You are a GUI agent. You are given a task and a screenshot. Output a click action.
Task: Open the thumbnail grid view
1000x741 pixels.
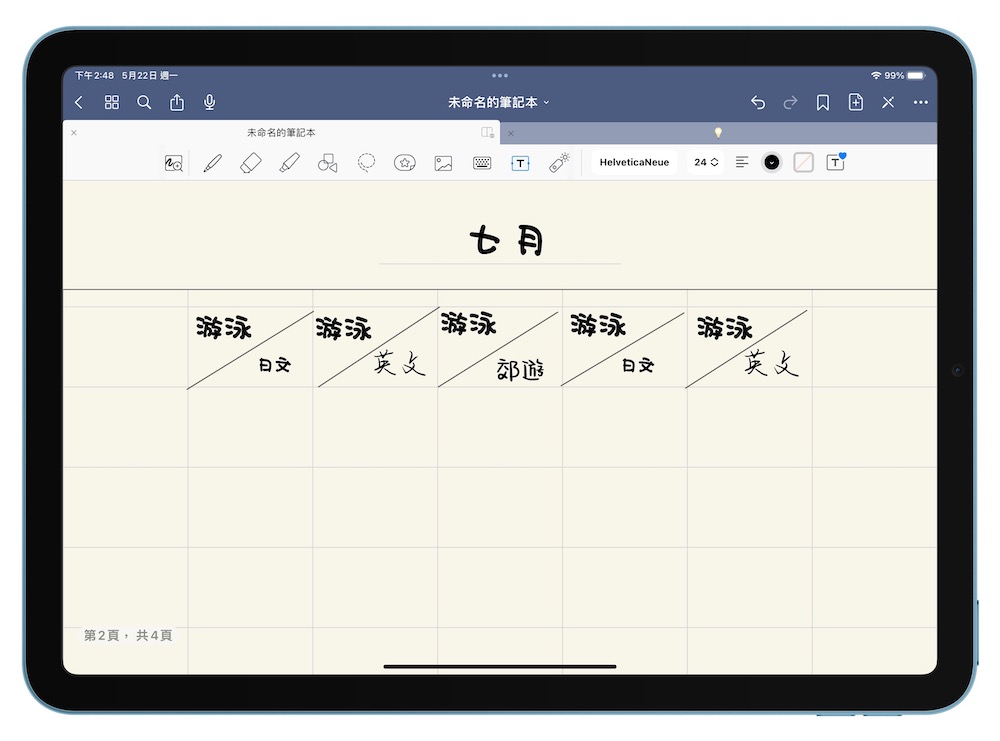(112, 102)
